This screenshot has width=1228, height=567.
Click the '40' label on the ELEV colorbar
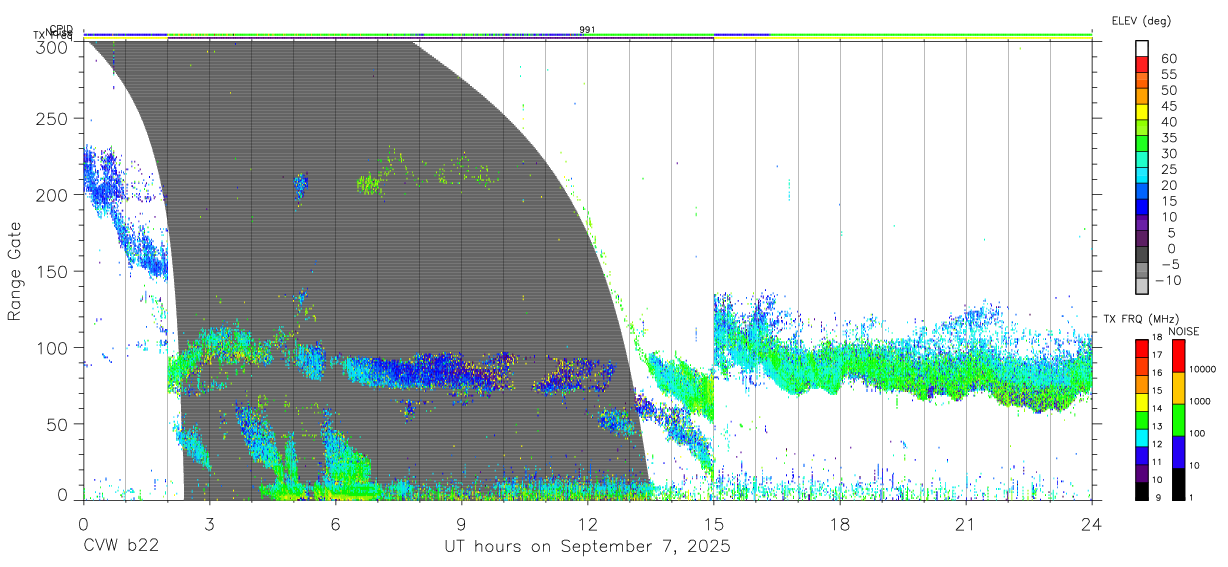pyautogui.click(x=1168, y=122)
